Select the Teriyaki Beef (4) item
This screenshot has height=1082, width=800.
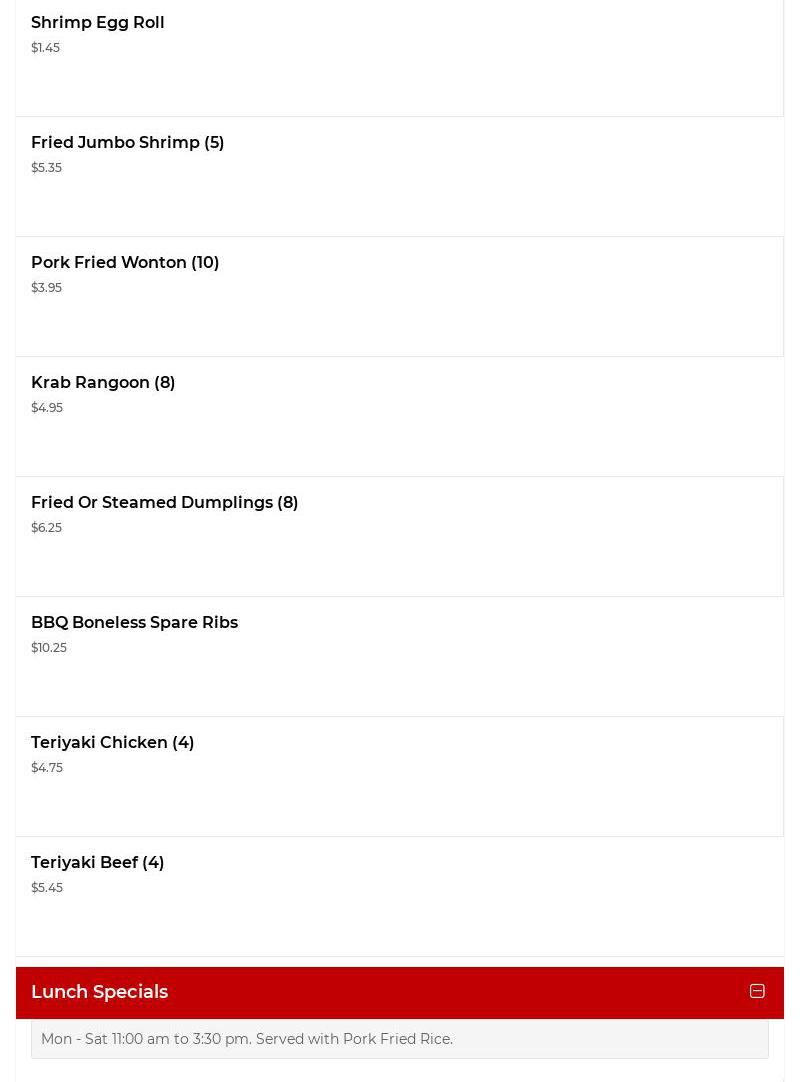pos(97,862)
